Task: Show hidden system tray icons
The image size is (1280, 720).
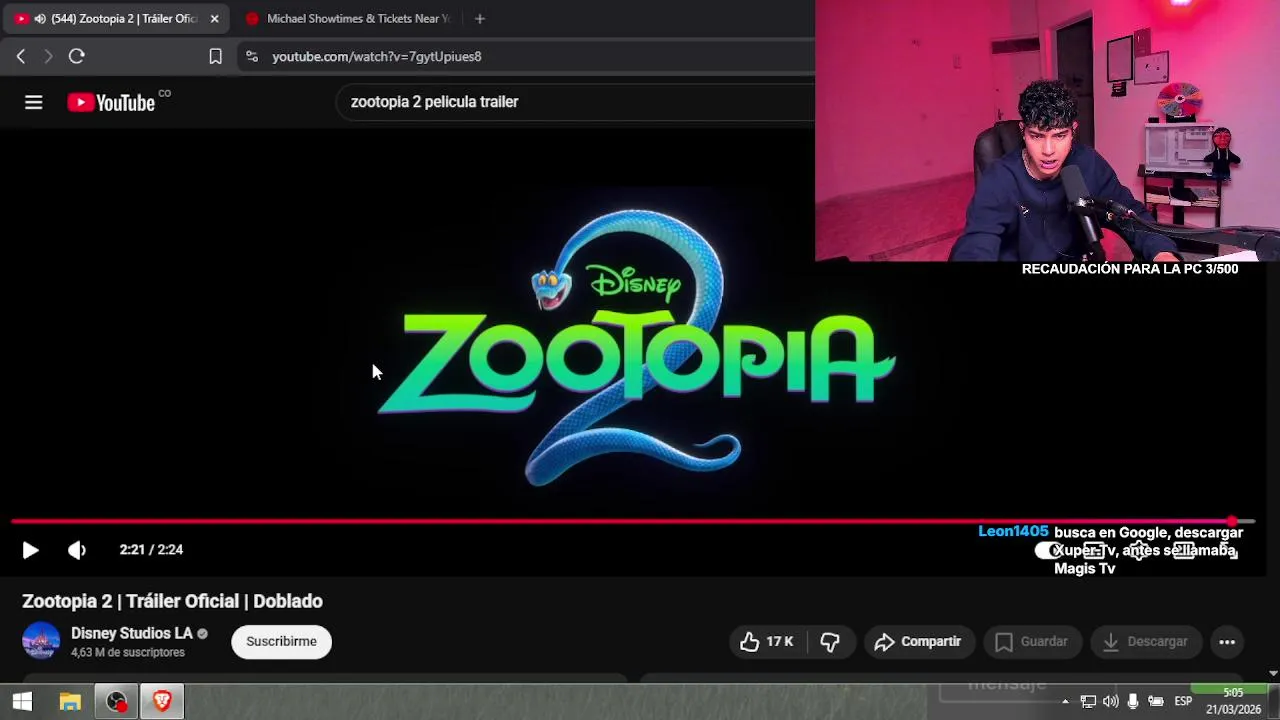Action: point(1065,702)
